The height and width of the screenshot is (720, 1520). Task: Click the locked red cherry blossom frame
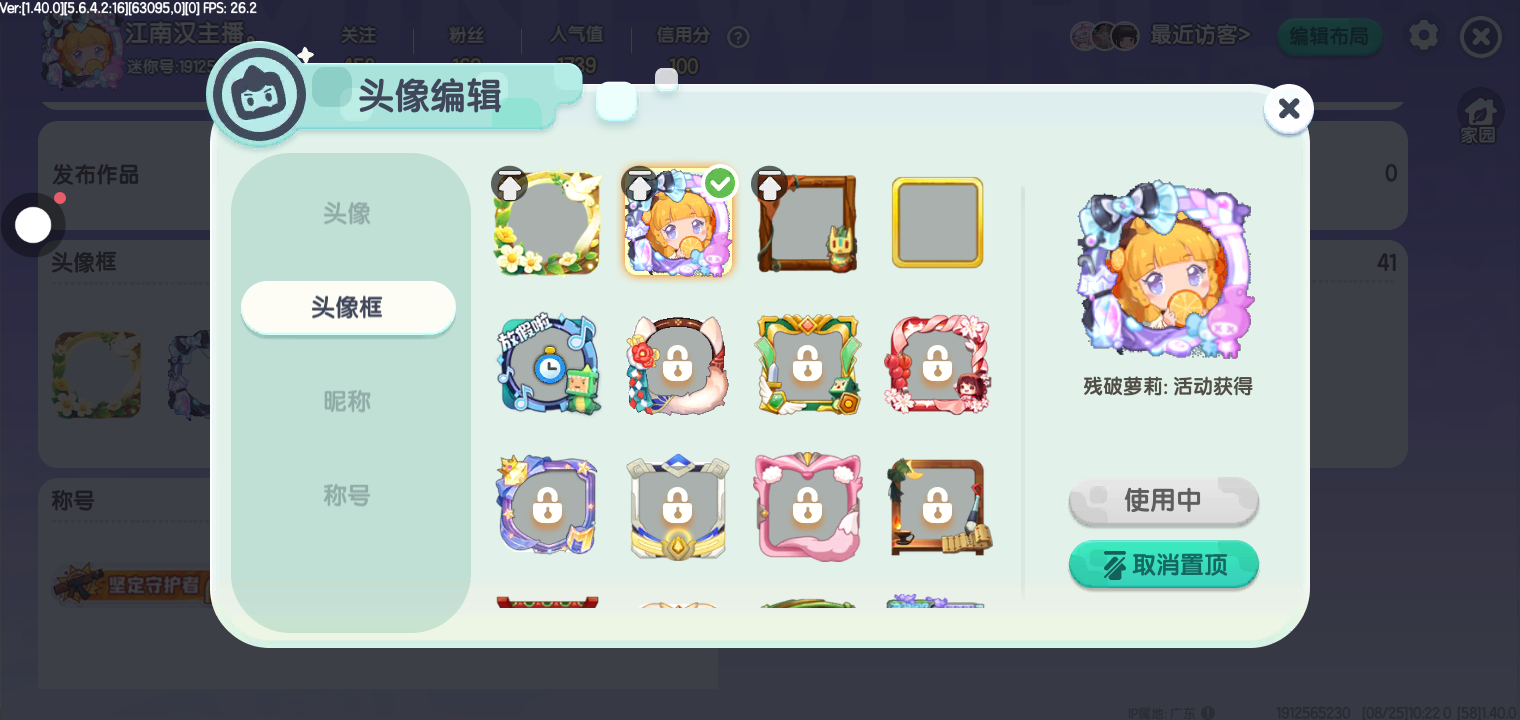(937, 365)
